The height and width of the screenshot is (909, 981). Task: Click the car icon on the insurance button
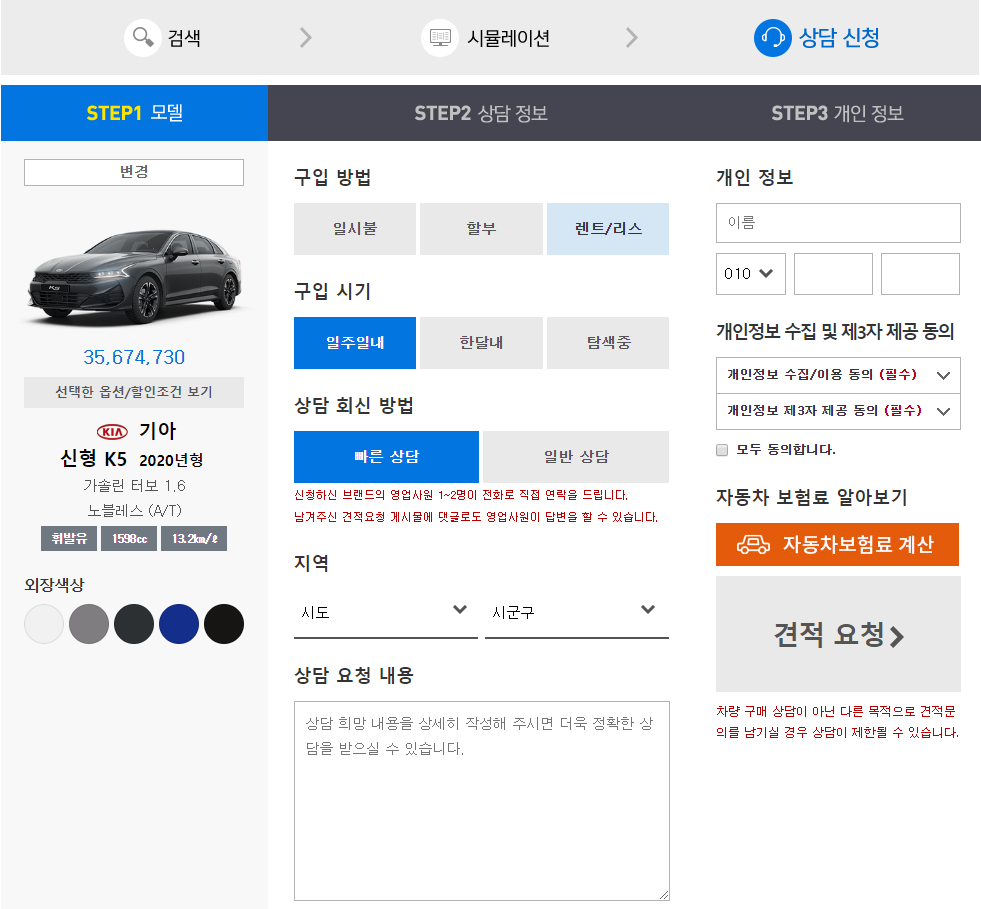(753, 544)
